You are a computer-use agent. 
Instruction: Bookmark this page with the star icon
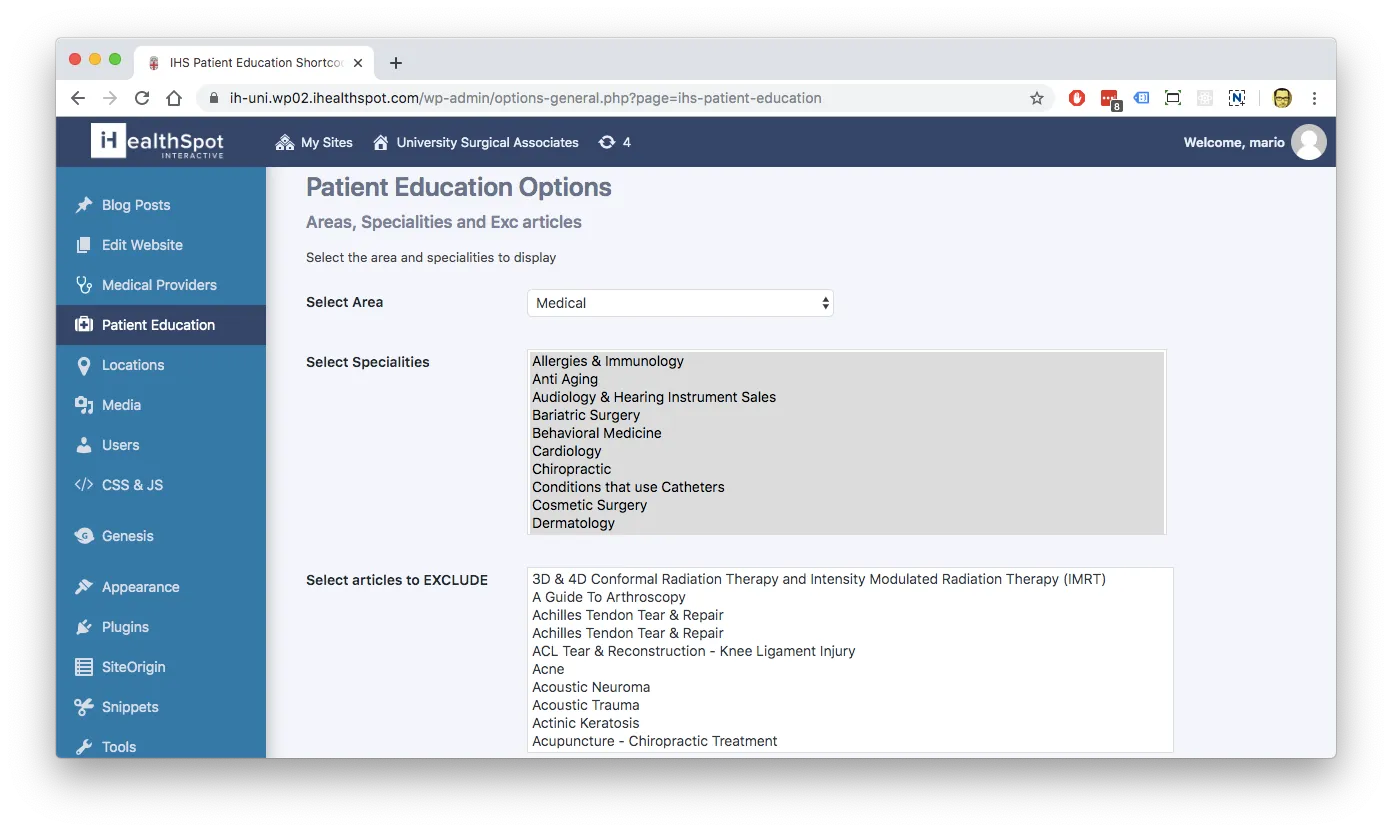(1037, 98)
